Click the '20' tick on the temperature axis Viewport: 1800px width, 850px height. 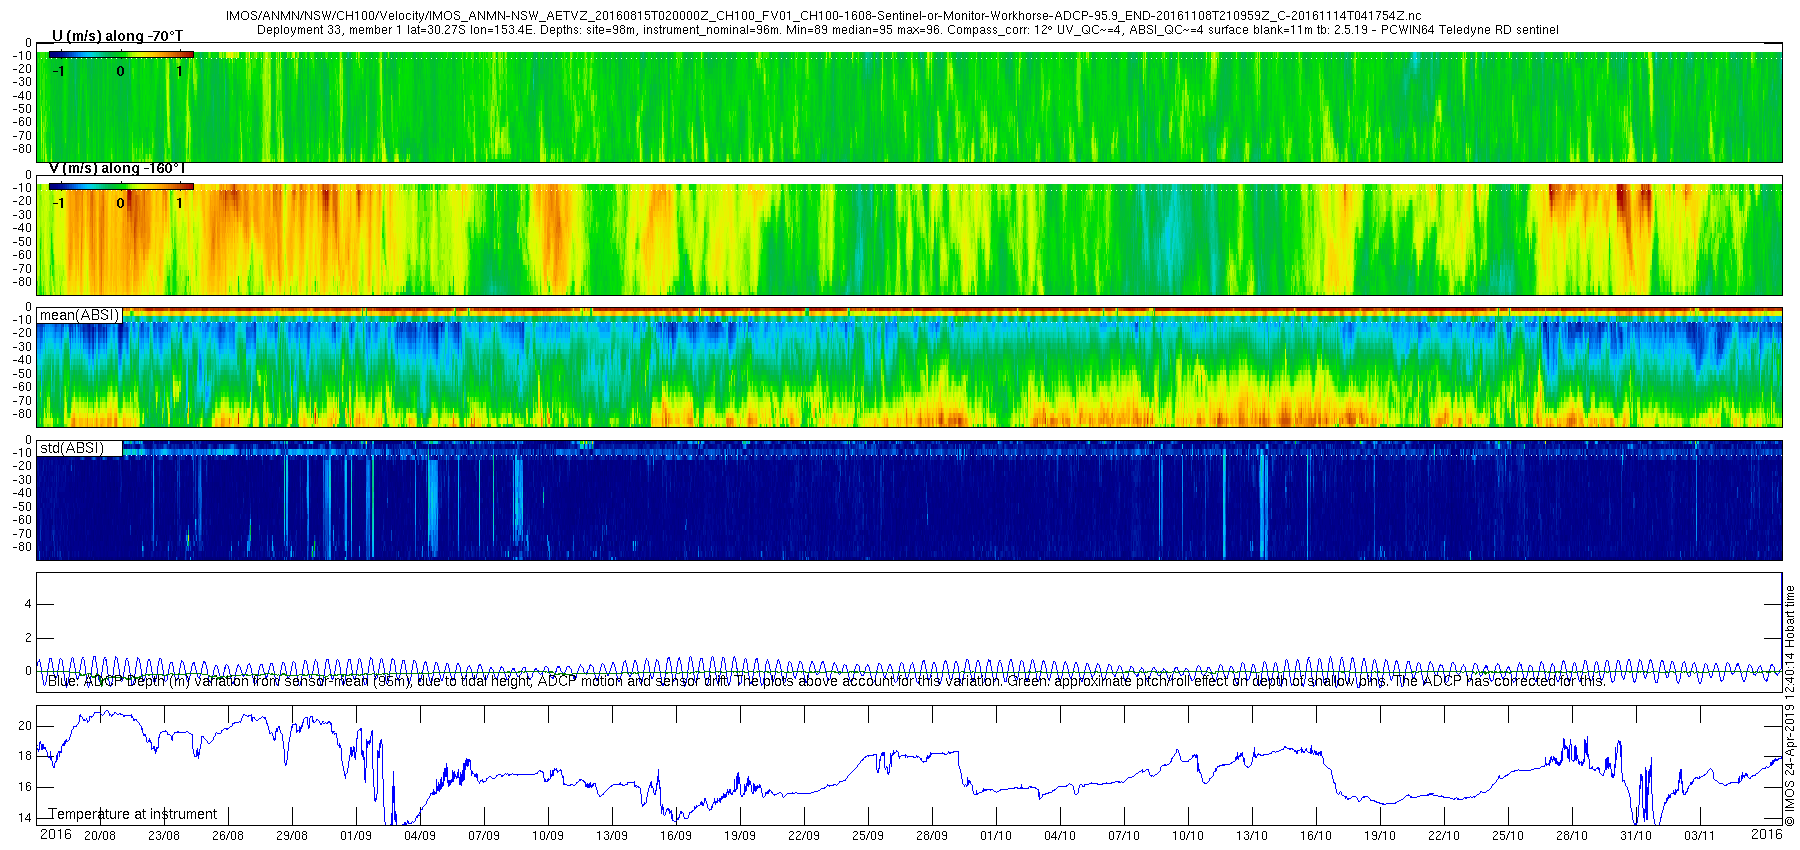pos(26,726)
